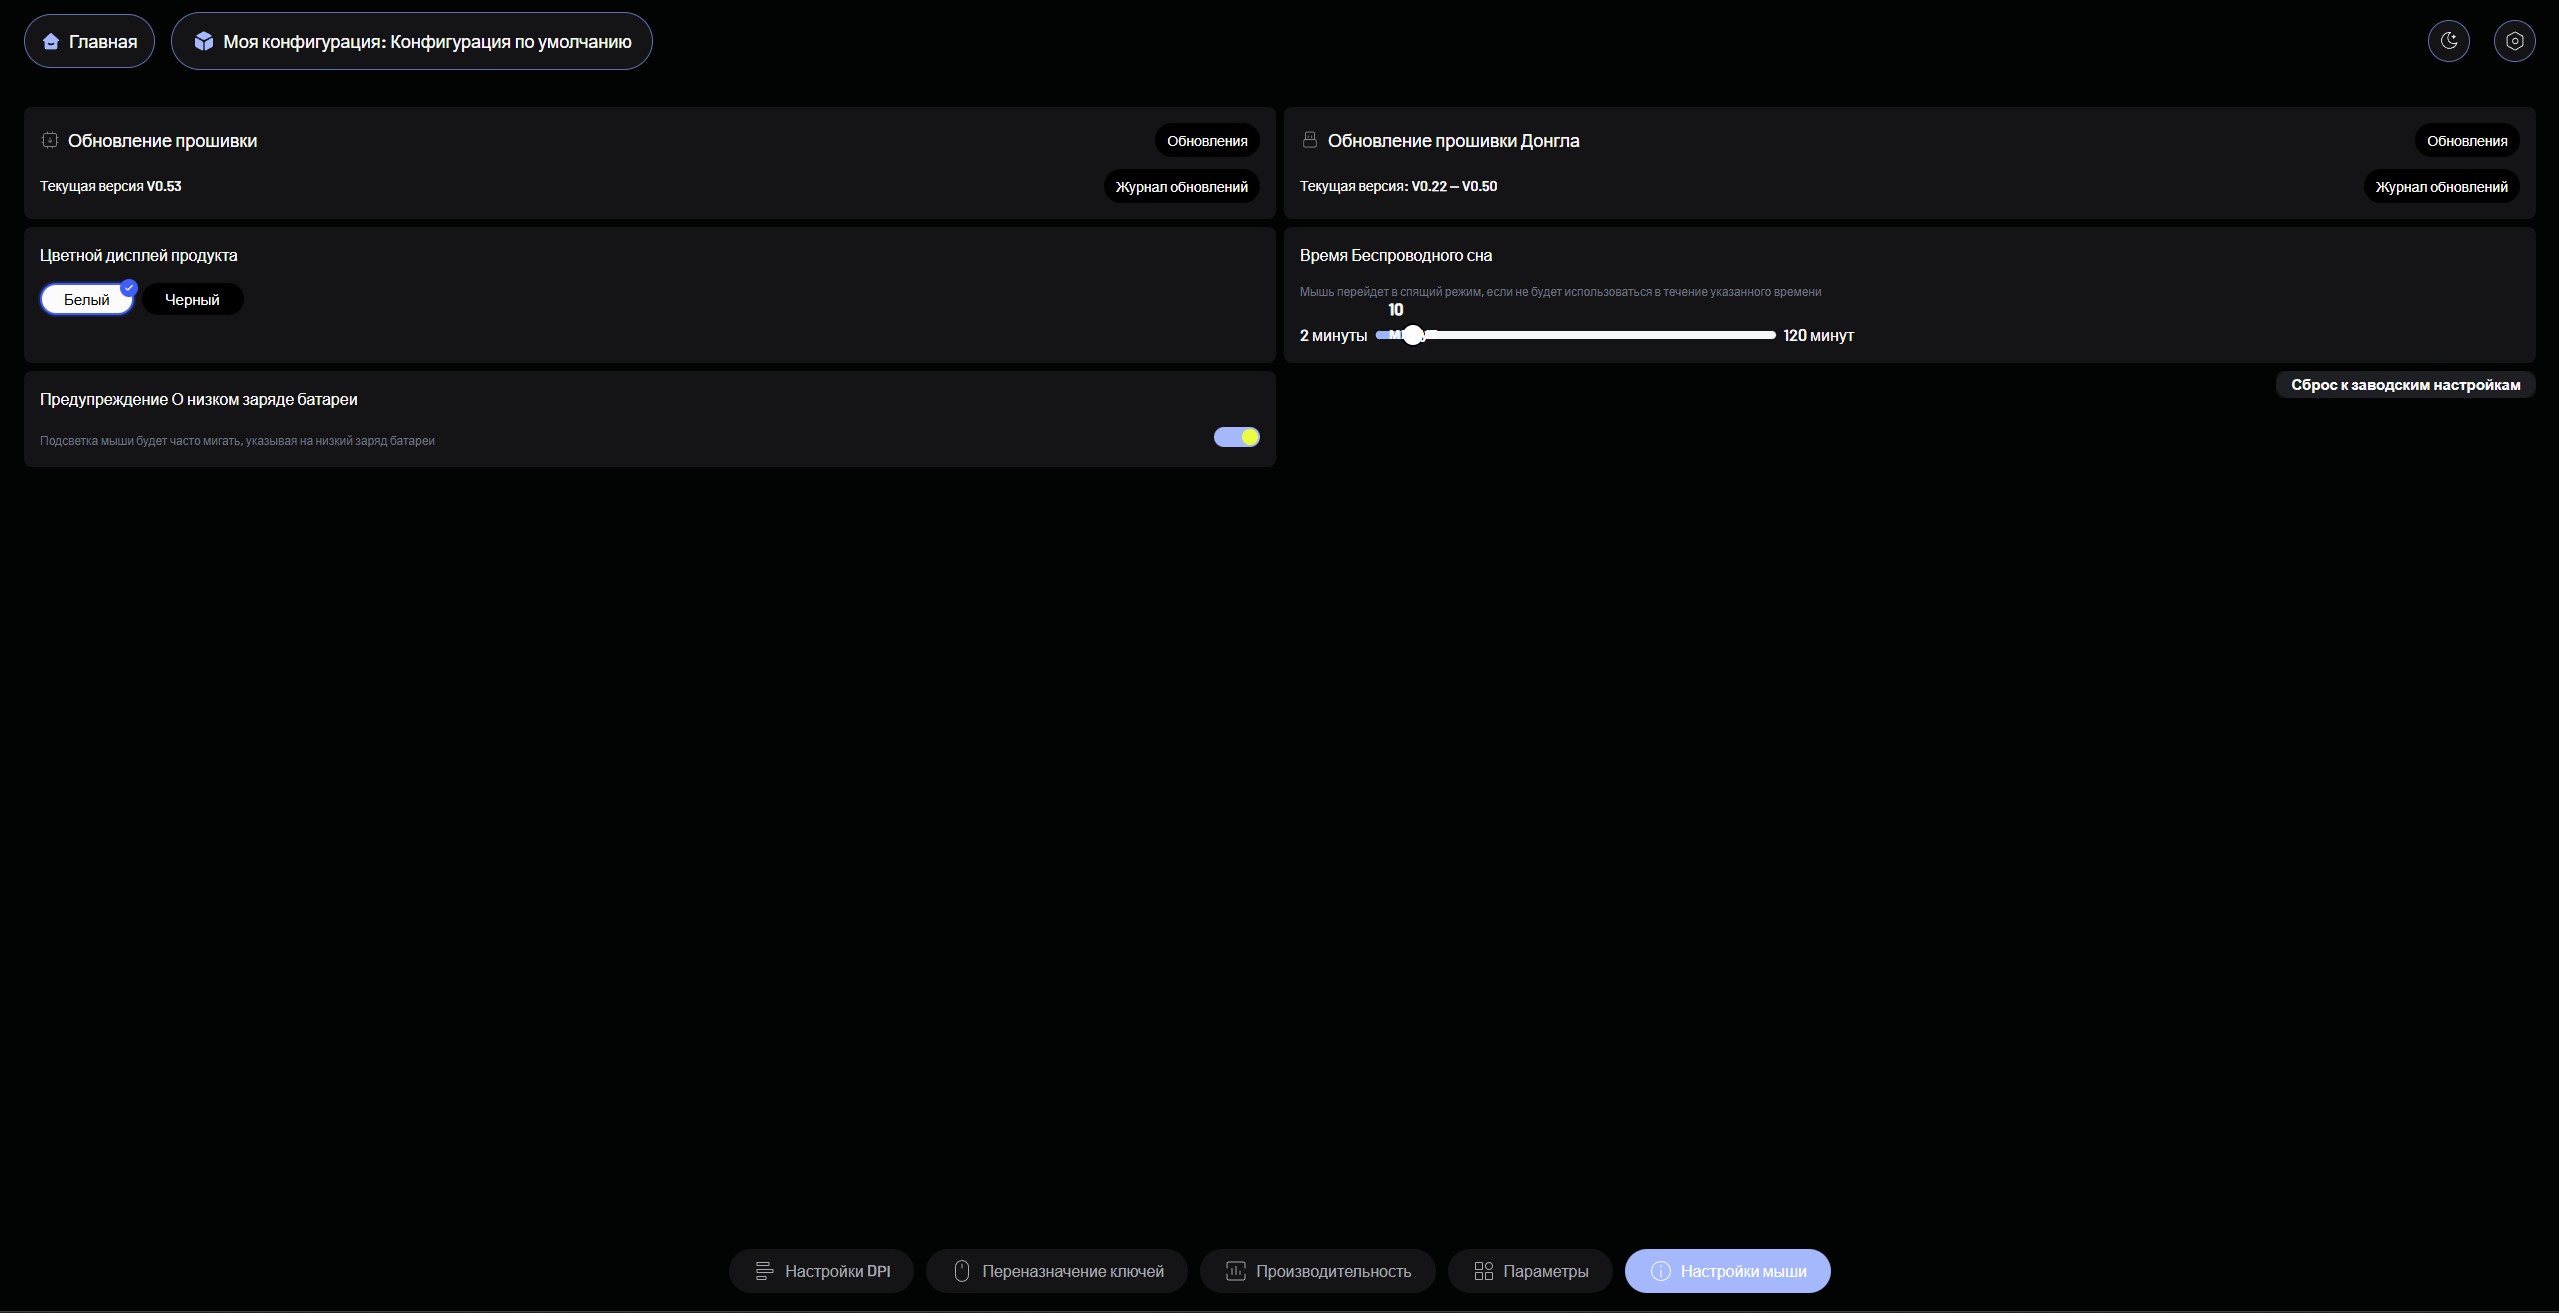Click the home icon in Главная

click(x=51, y=42)
